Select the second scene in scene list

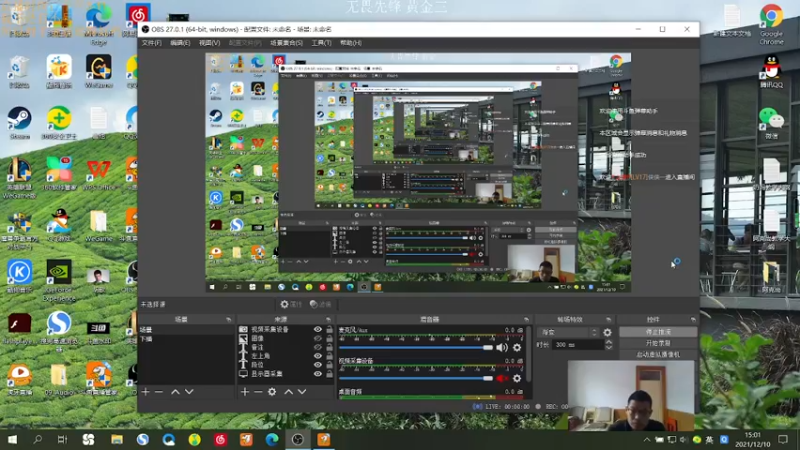tap(186, 339)
